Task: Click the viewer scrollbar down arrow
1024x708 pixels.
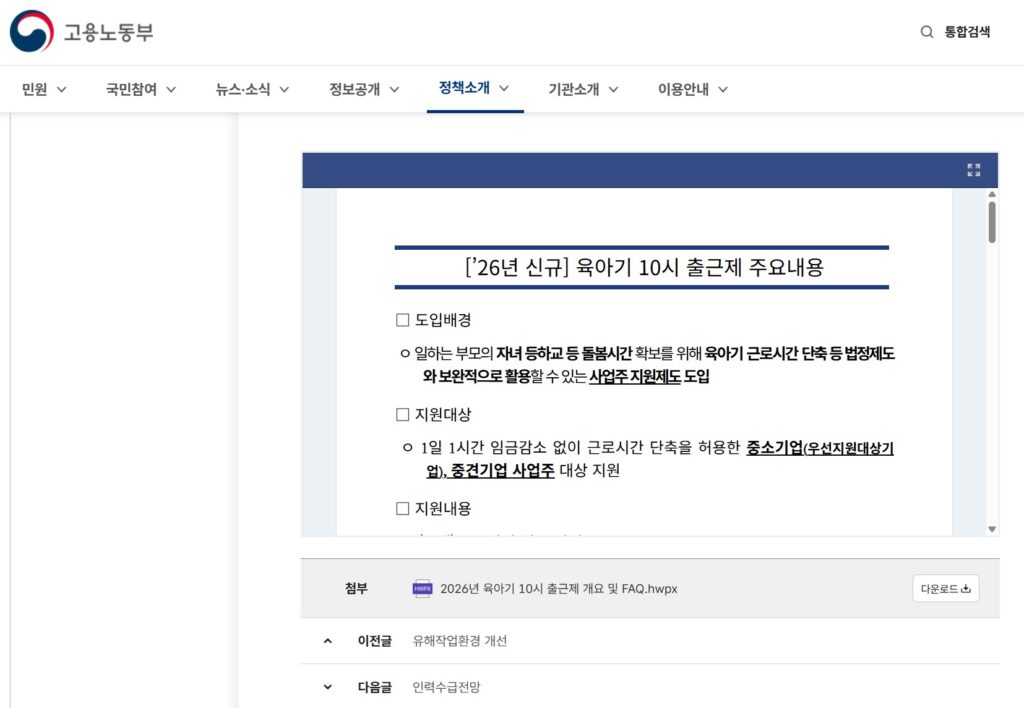Action: 994,529
